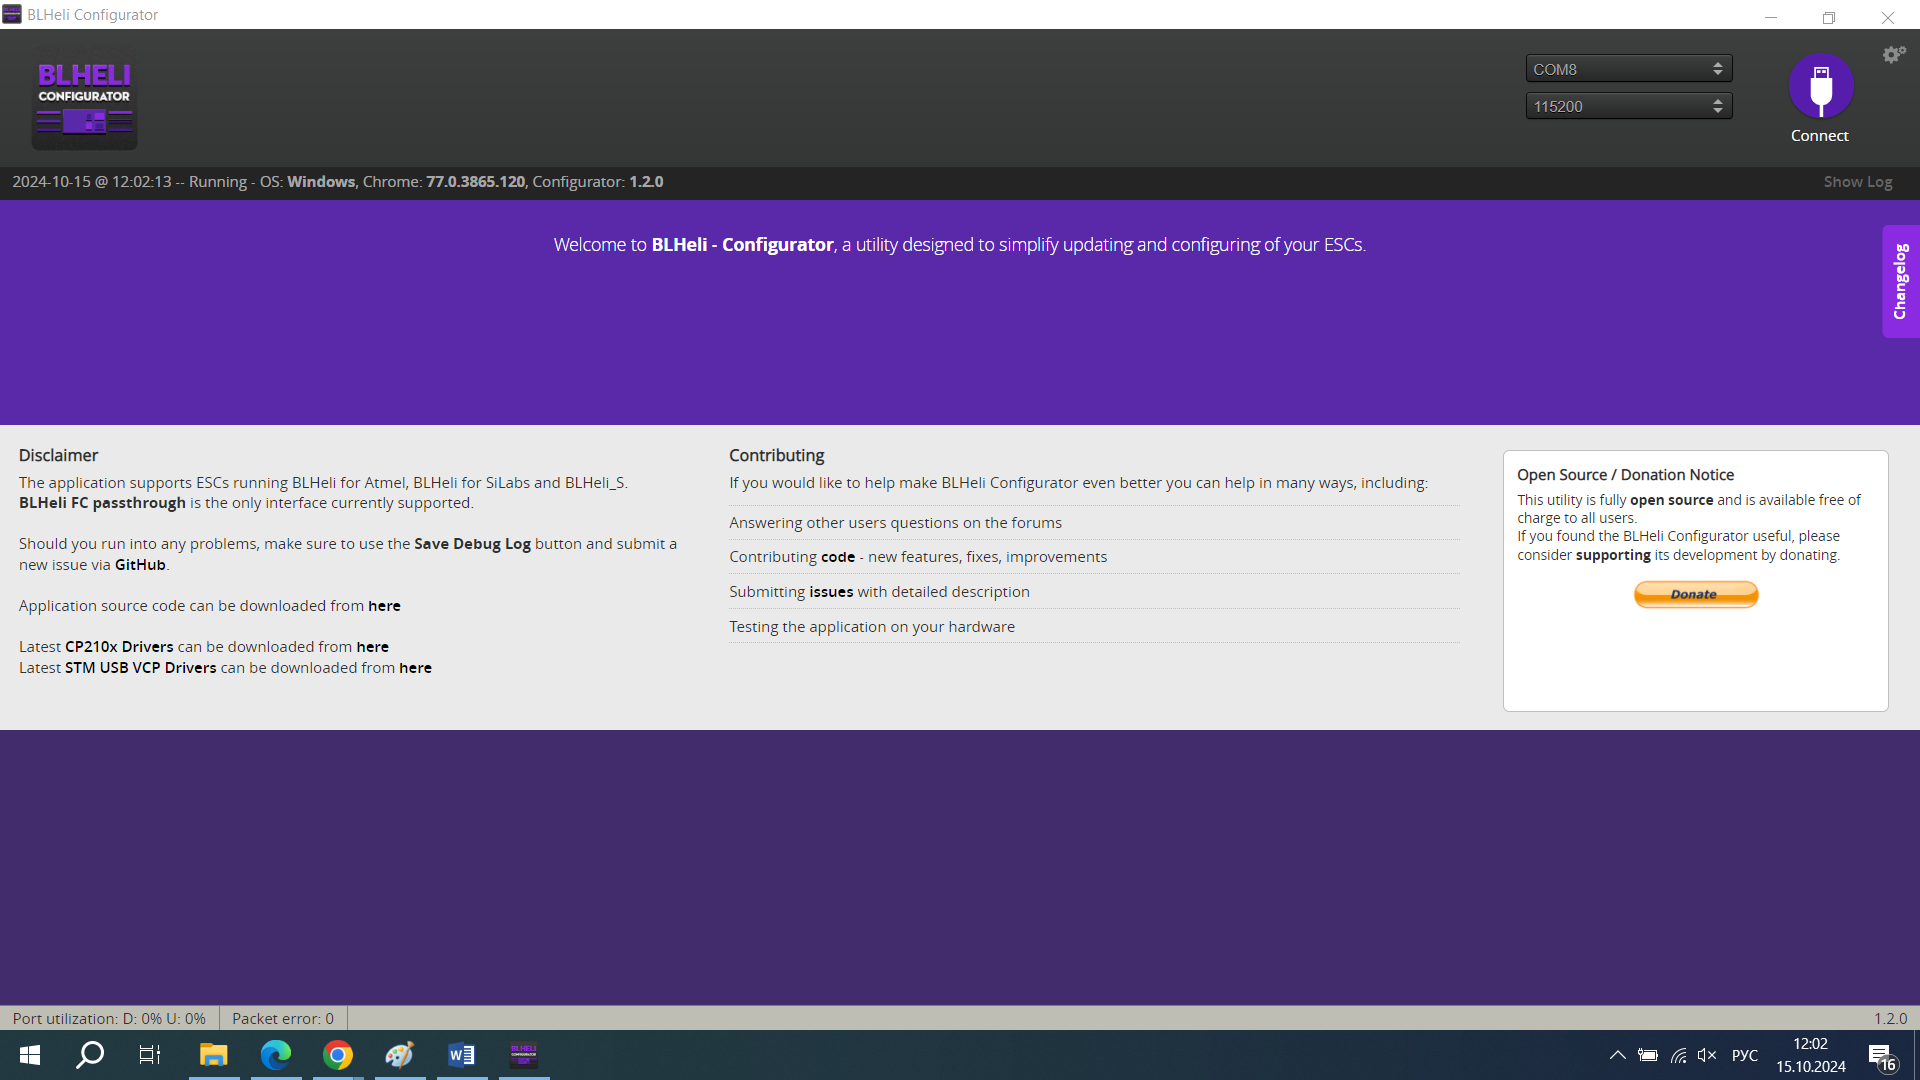Image resolution: width=1920 pixels, height=1080 pixels.
Task: Click 'here' link for STM USB VCP Drivers
Action: click(x=415, y=668)
